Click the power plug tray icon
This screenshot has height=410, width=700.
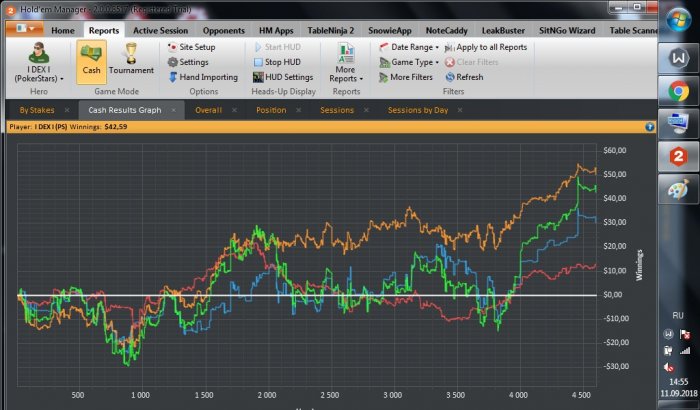tap(668, 351)
